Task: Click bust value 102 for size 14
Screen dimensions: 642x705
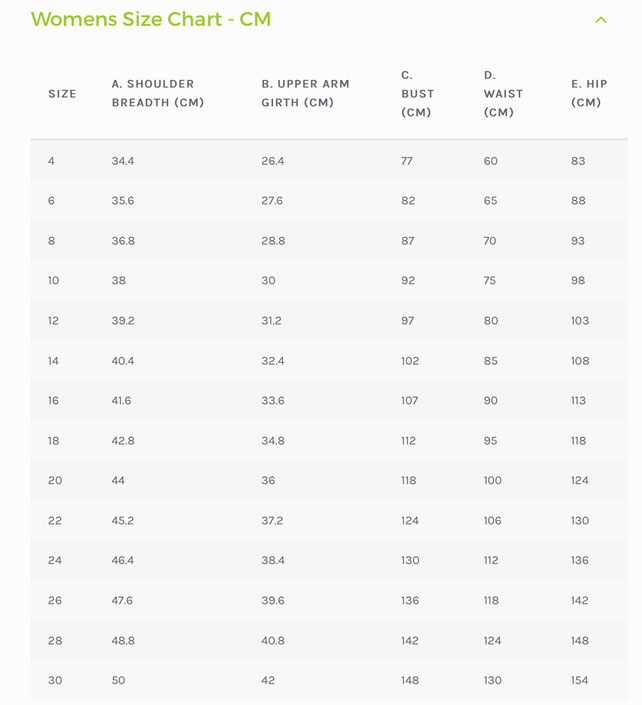Action: [x=410, y=361]
